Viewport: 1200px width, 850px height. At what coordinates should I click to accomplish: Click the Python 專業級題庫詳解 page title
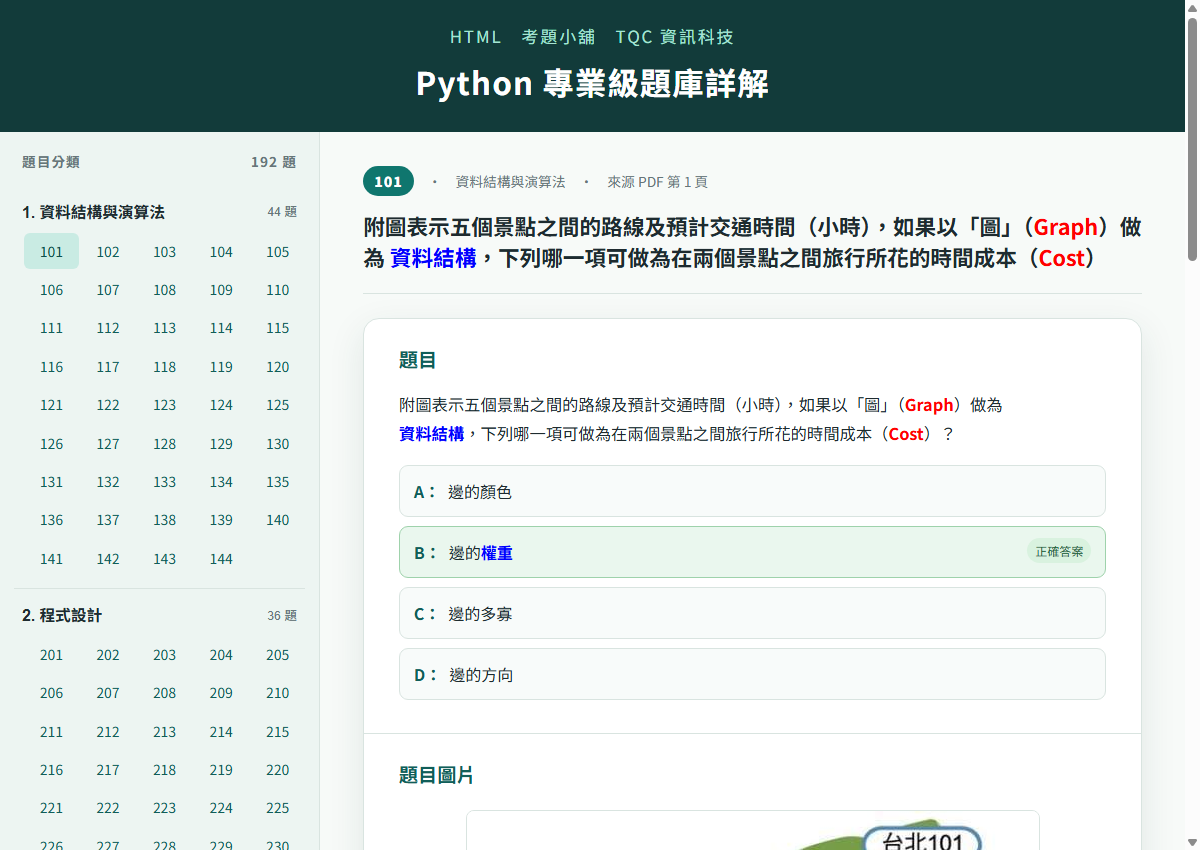(x=592, y=84)
